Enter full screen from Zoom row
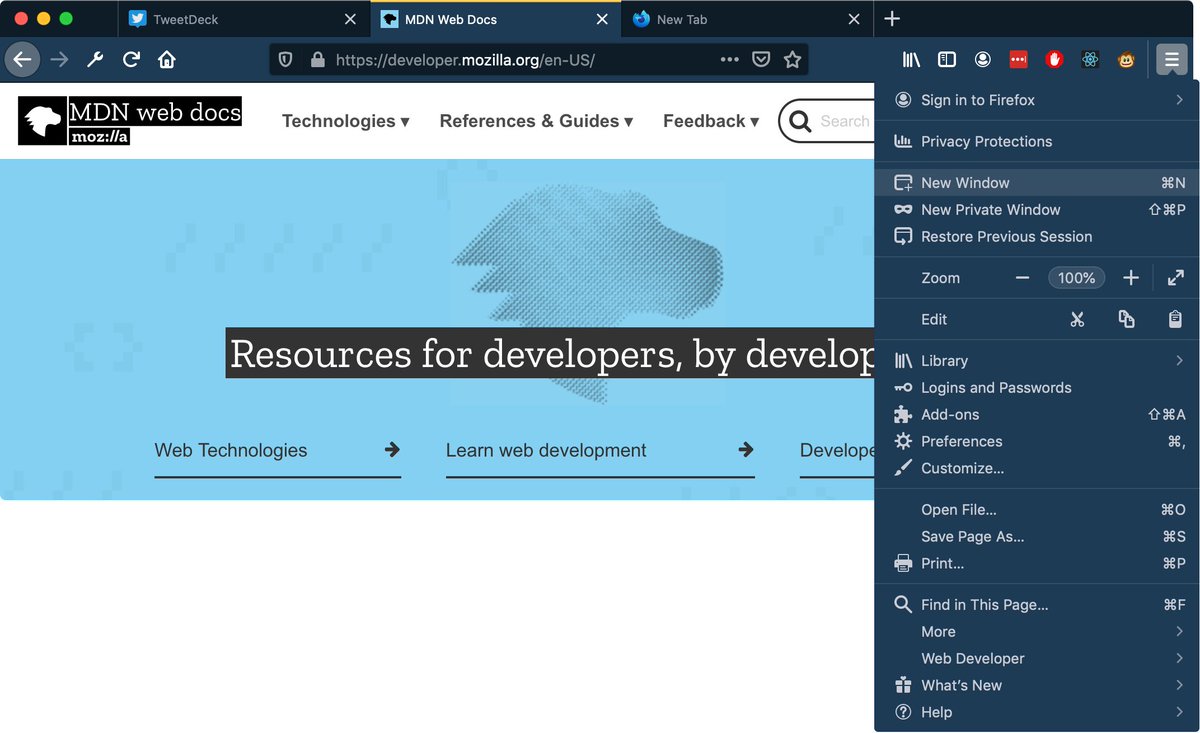This screenshot has height=733, width=1200. pyautogui.click(x=1176, y=278)
